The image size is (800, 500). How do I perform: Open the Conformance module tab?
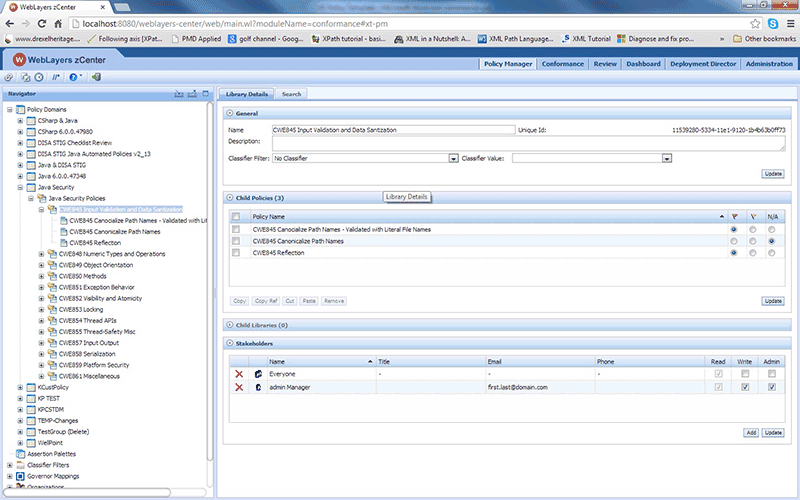click(x=563, y=64)
